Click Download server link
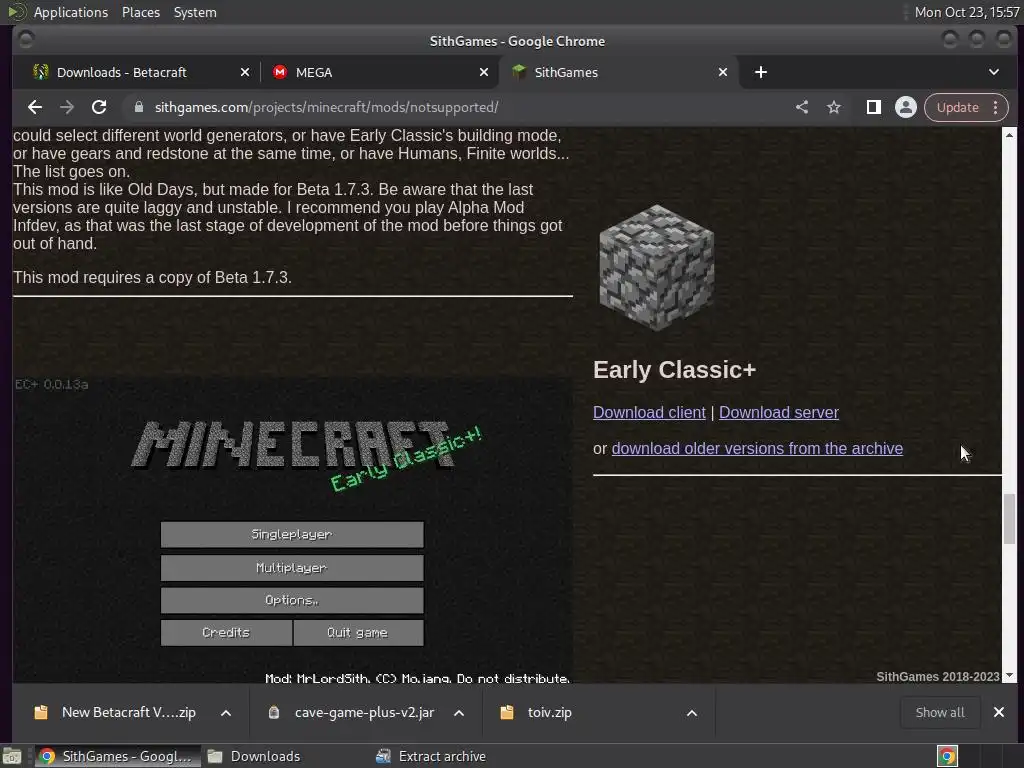 coord(778,413)
